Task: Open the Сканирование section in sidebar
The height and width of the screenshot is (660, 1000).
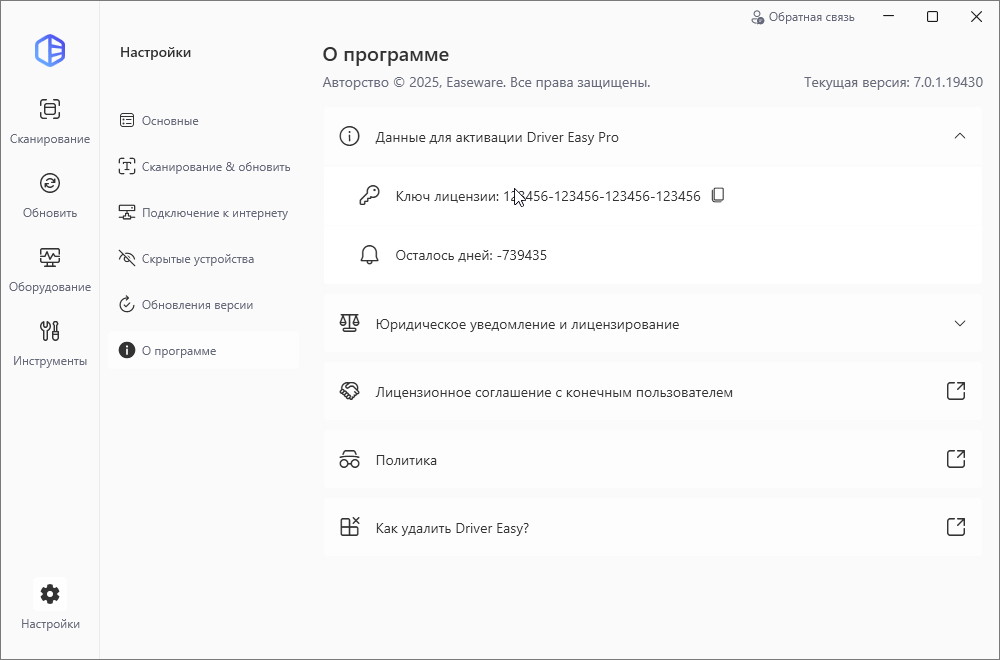Action: click(50, 121)
